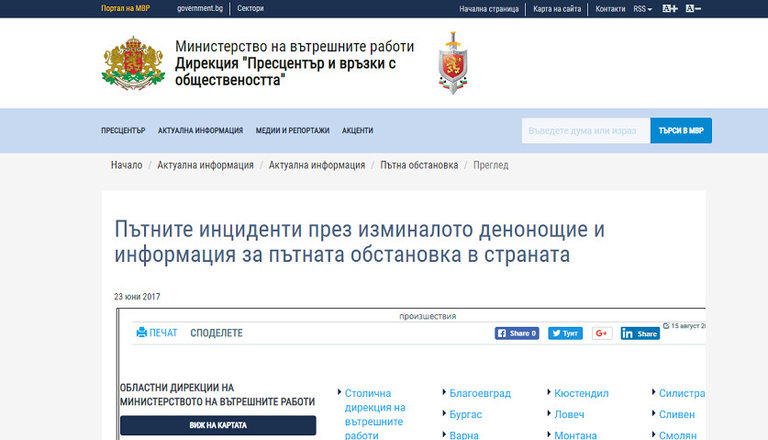Click the Bulgarian coat of arms logo
This screenshot has height=440, width=768.
(x=133, y=62)
